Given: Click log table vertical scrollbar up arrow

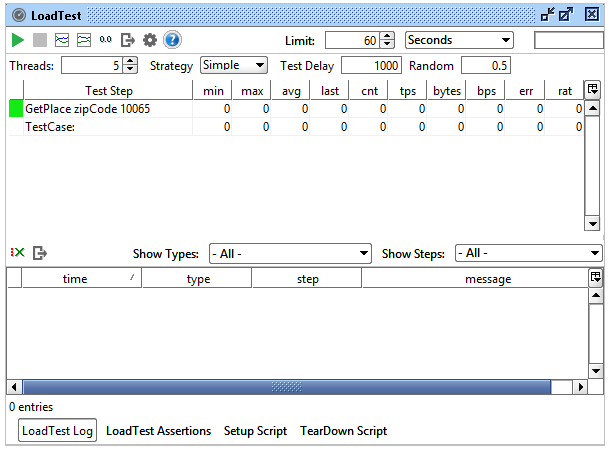Looking at the screenshot, I should click(x=596, y=296).
